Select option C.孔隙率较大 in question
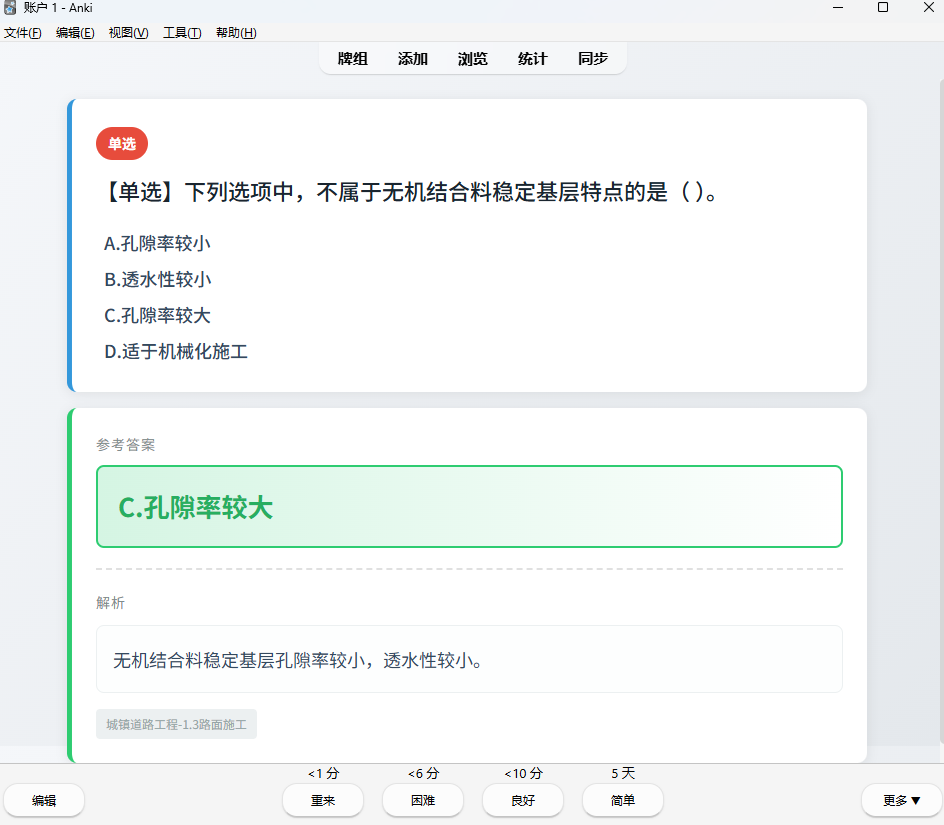 pos(157,316)
